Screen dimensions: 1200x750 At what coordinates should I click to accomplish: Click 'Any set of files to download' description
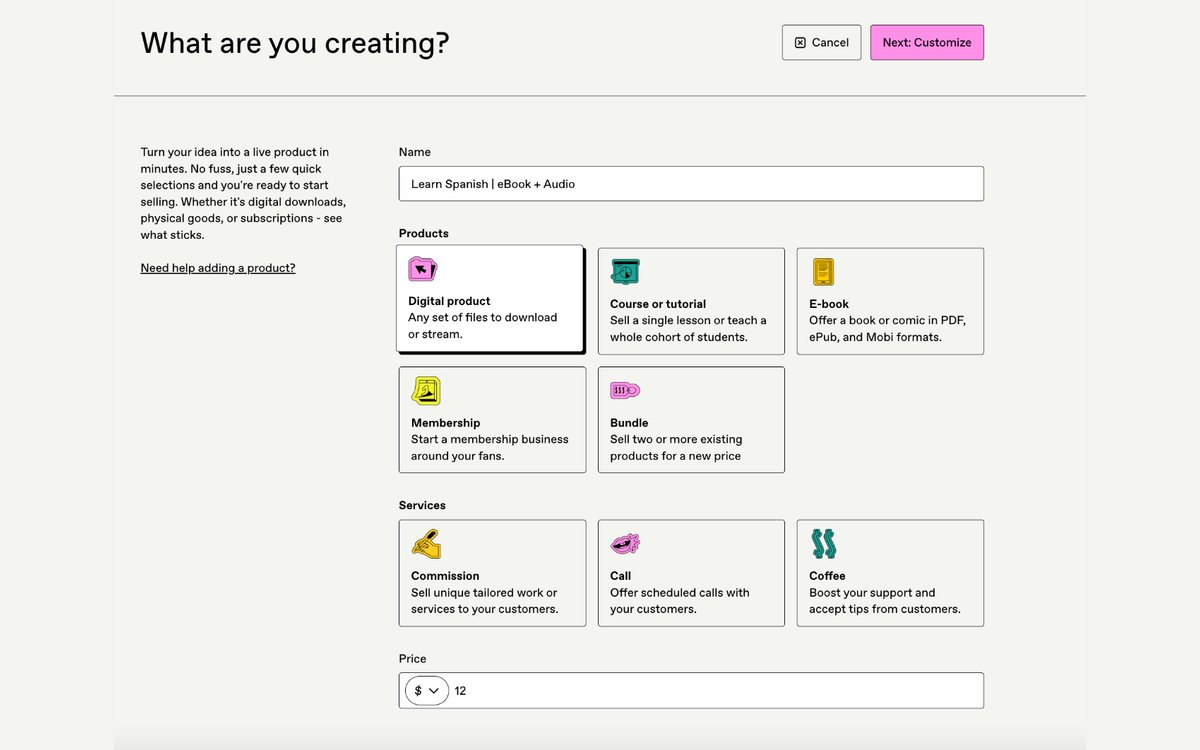[483, 326]
